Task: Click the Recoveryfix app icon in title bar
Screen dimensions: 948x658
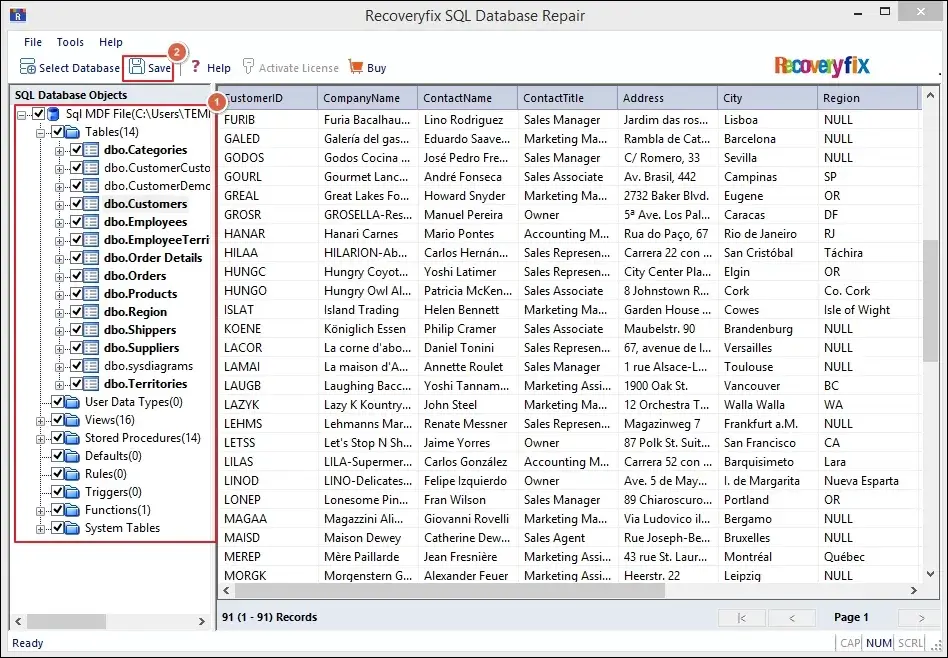Action: (x=18, y=15)
